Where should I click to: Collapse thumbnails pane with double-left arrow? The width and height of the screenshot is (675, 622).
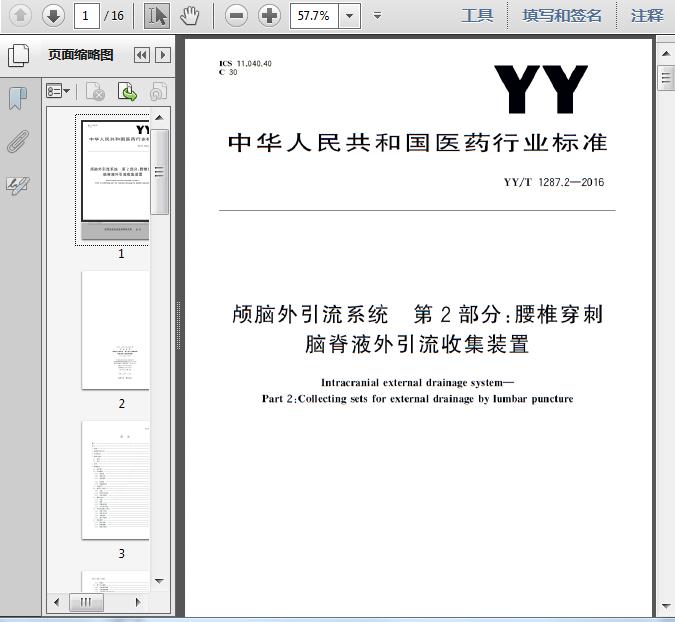(142, 55)
